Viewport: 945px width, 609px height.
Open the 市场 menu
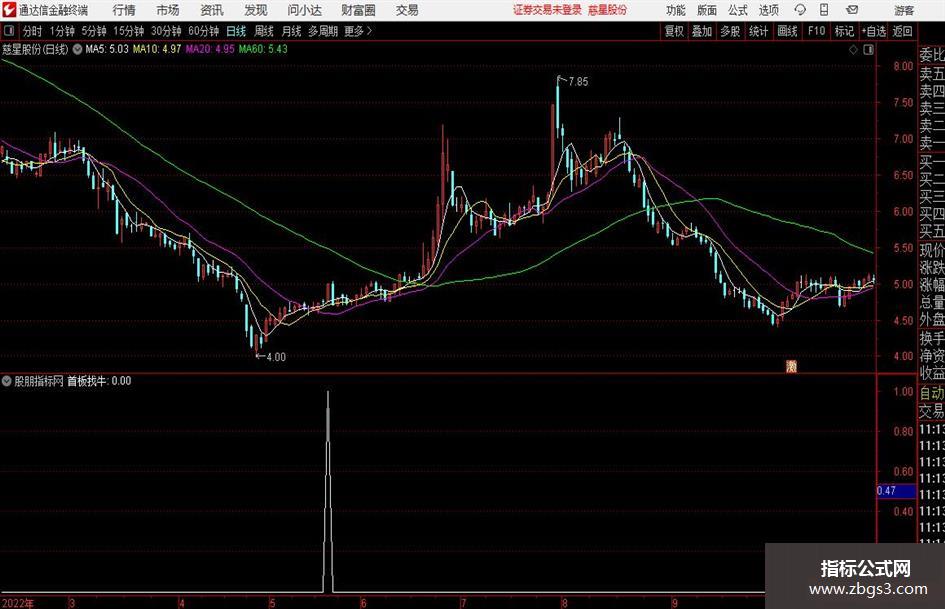[x=168, y=10]
